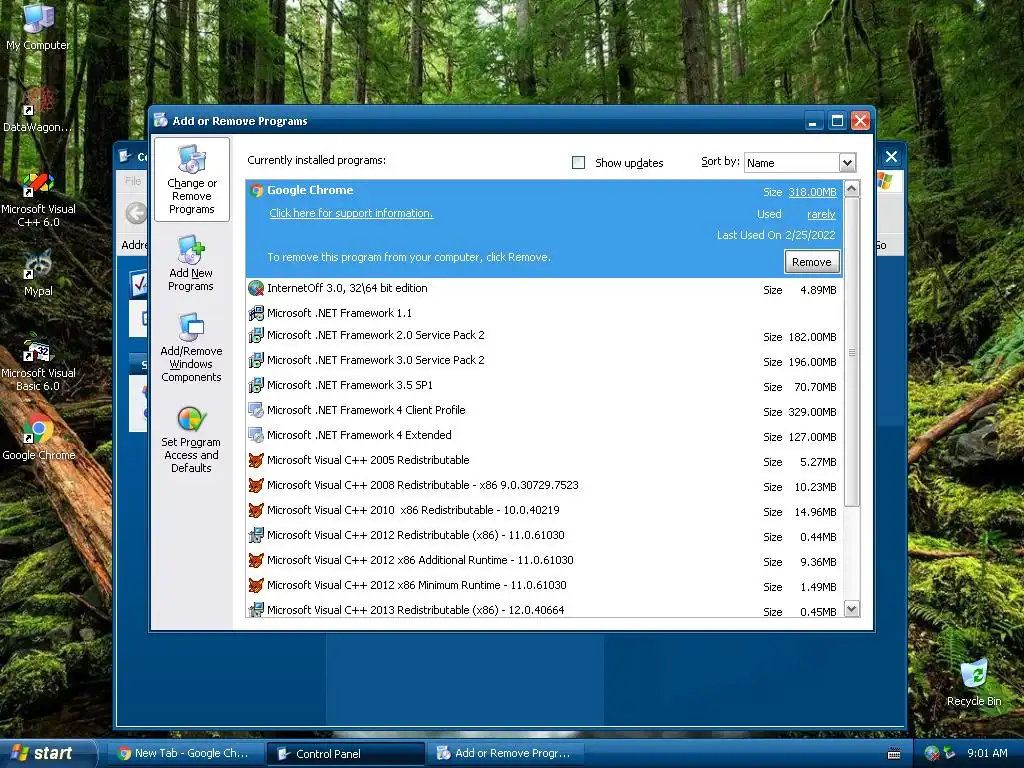Select Change or Remove Programs sidebar icon
The height and width of the screenshot is (768, 1024).
click(191, 180)
